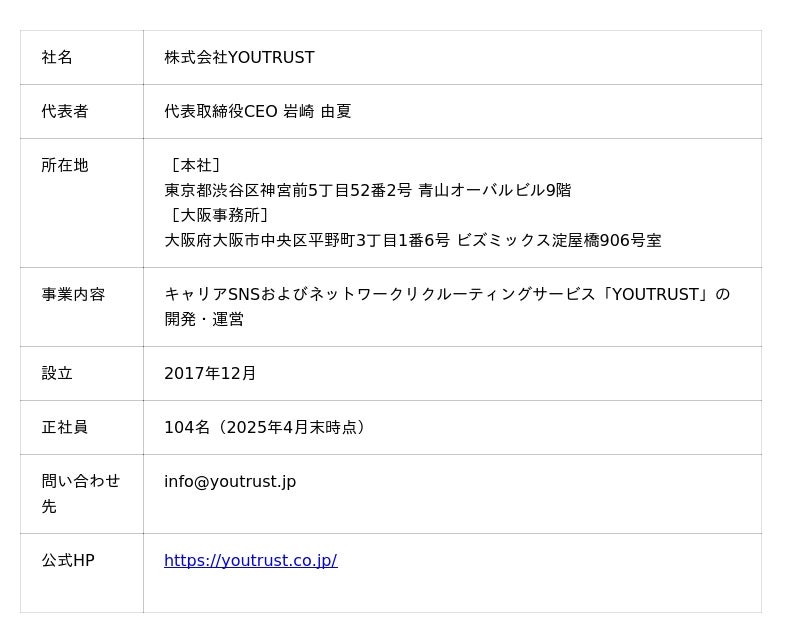Screen dimensions: 800x643
Task: Click the キャリアSNS business description line
Action: click(446, 295)
